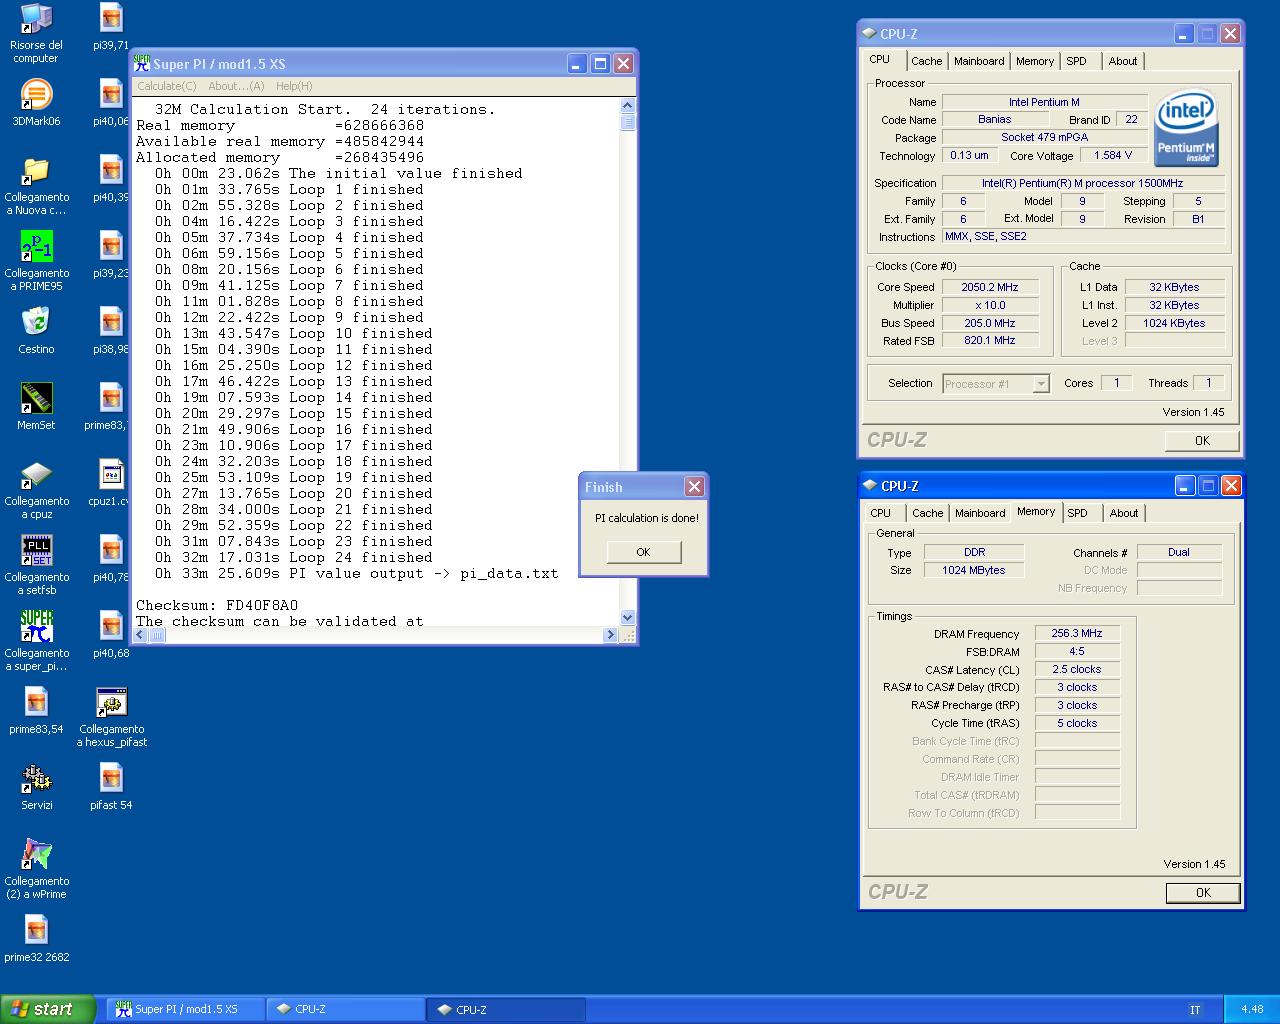Viewport: 1280px width, 1024px height.
Task: Launch the hexus_pifast shortcut
Action: (x=111, y=718)
